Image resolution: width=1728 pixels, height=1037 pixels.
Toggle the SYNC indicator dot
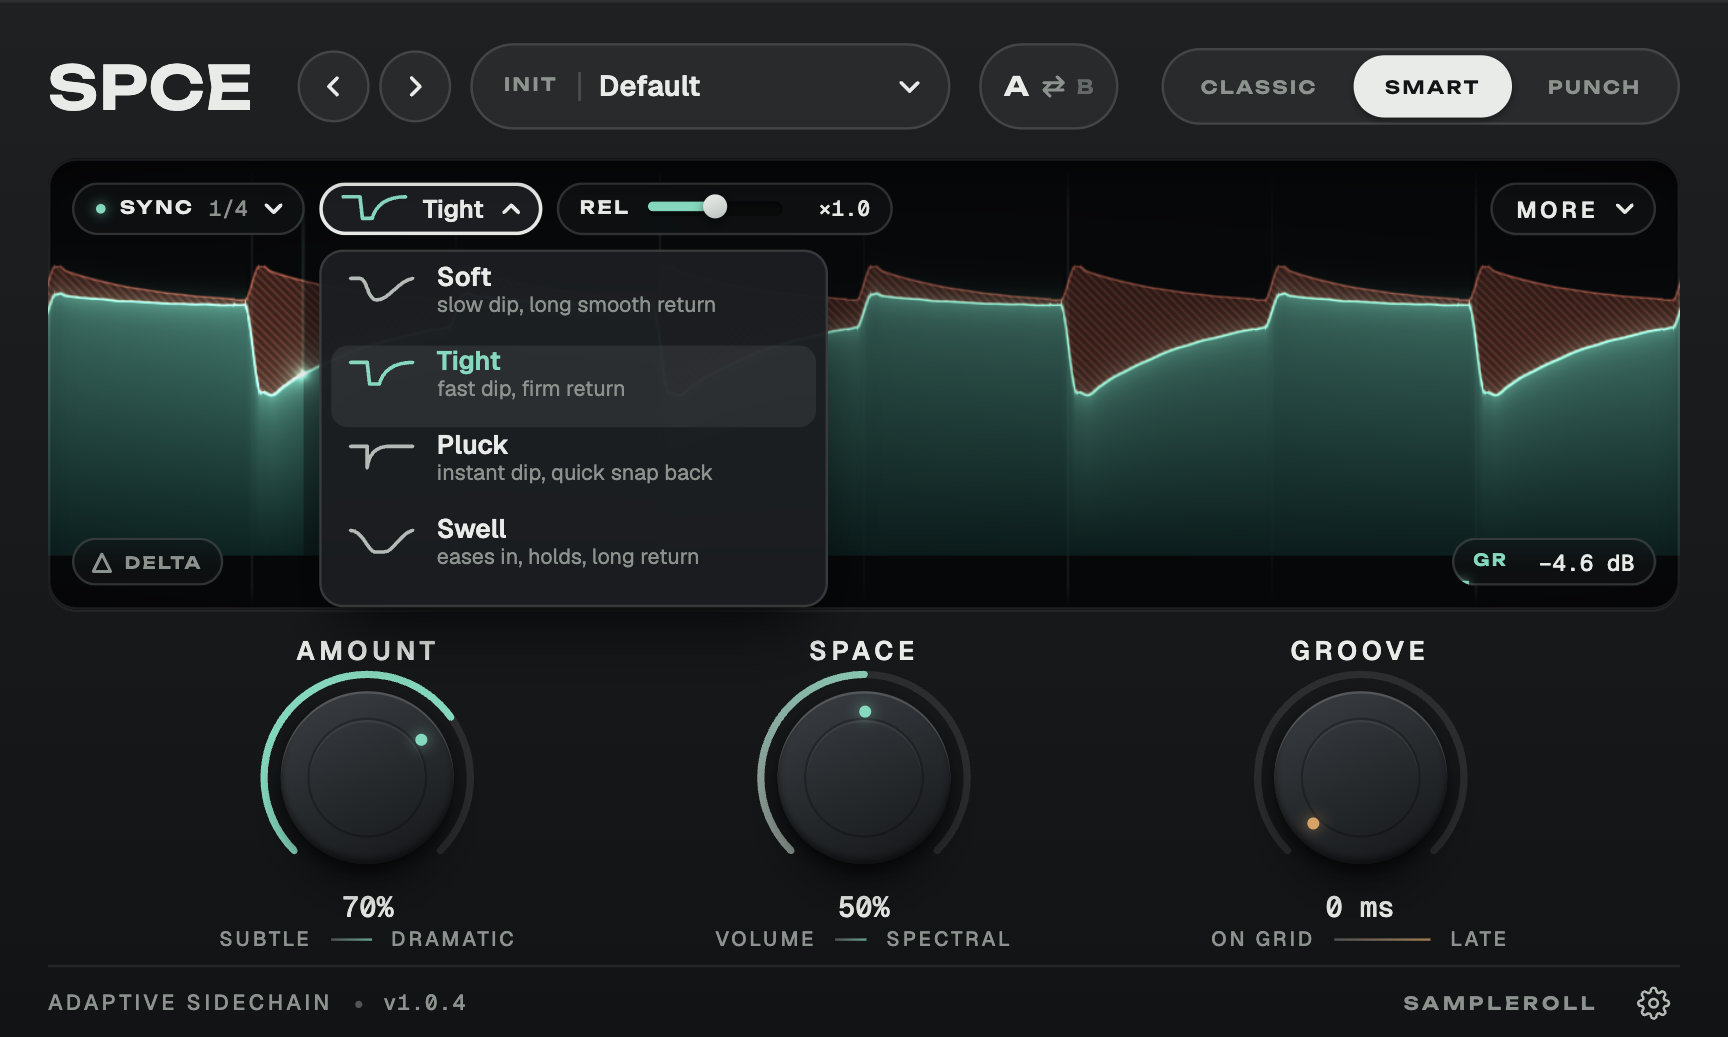[101, 208]
